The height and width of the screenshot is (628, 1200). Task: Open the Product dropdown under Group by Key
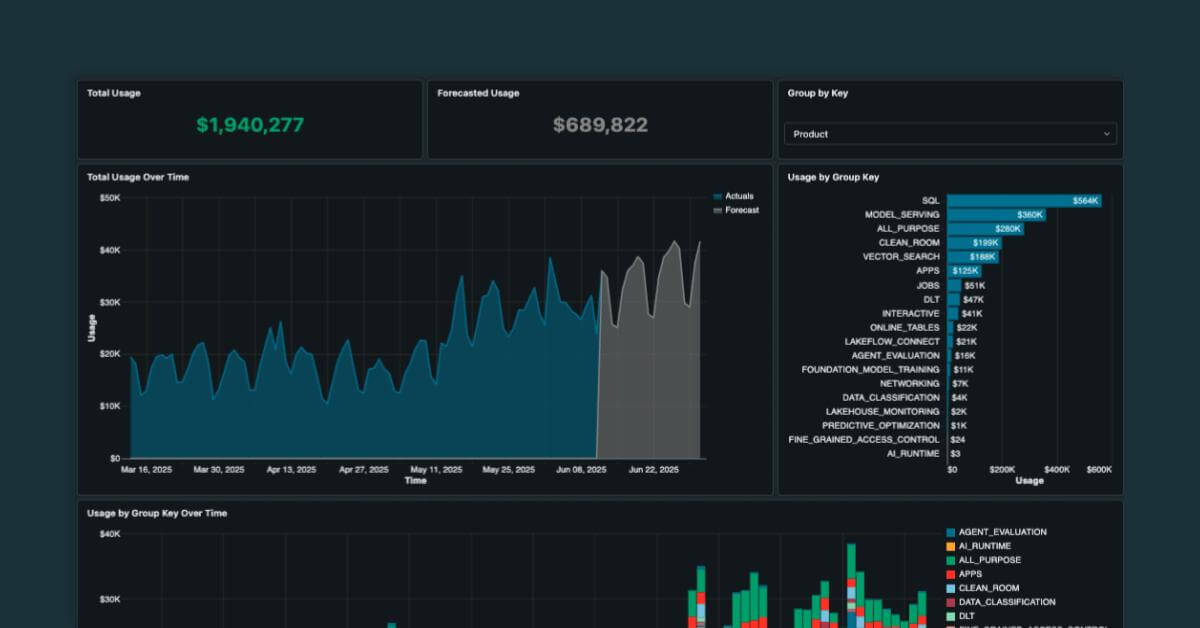pyautogui.click(x=948, y=134)
